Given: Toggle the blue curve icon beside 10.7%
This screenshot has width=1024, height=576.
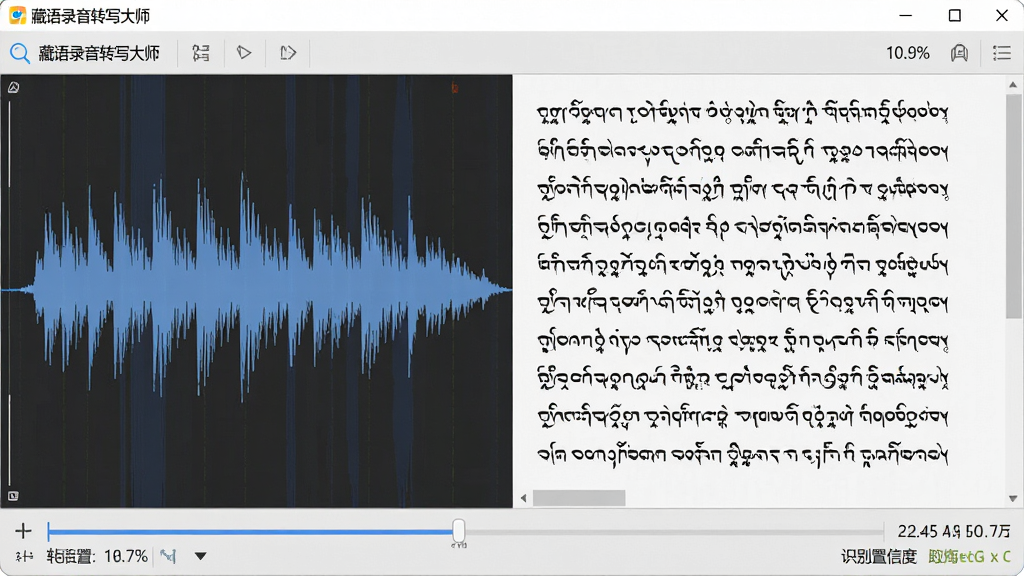Looking at the screenshot, I should 168,556.
